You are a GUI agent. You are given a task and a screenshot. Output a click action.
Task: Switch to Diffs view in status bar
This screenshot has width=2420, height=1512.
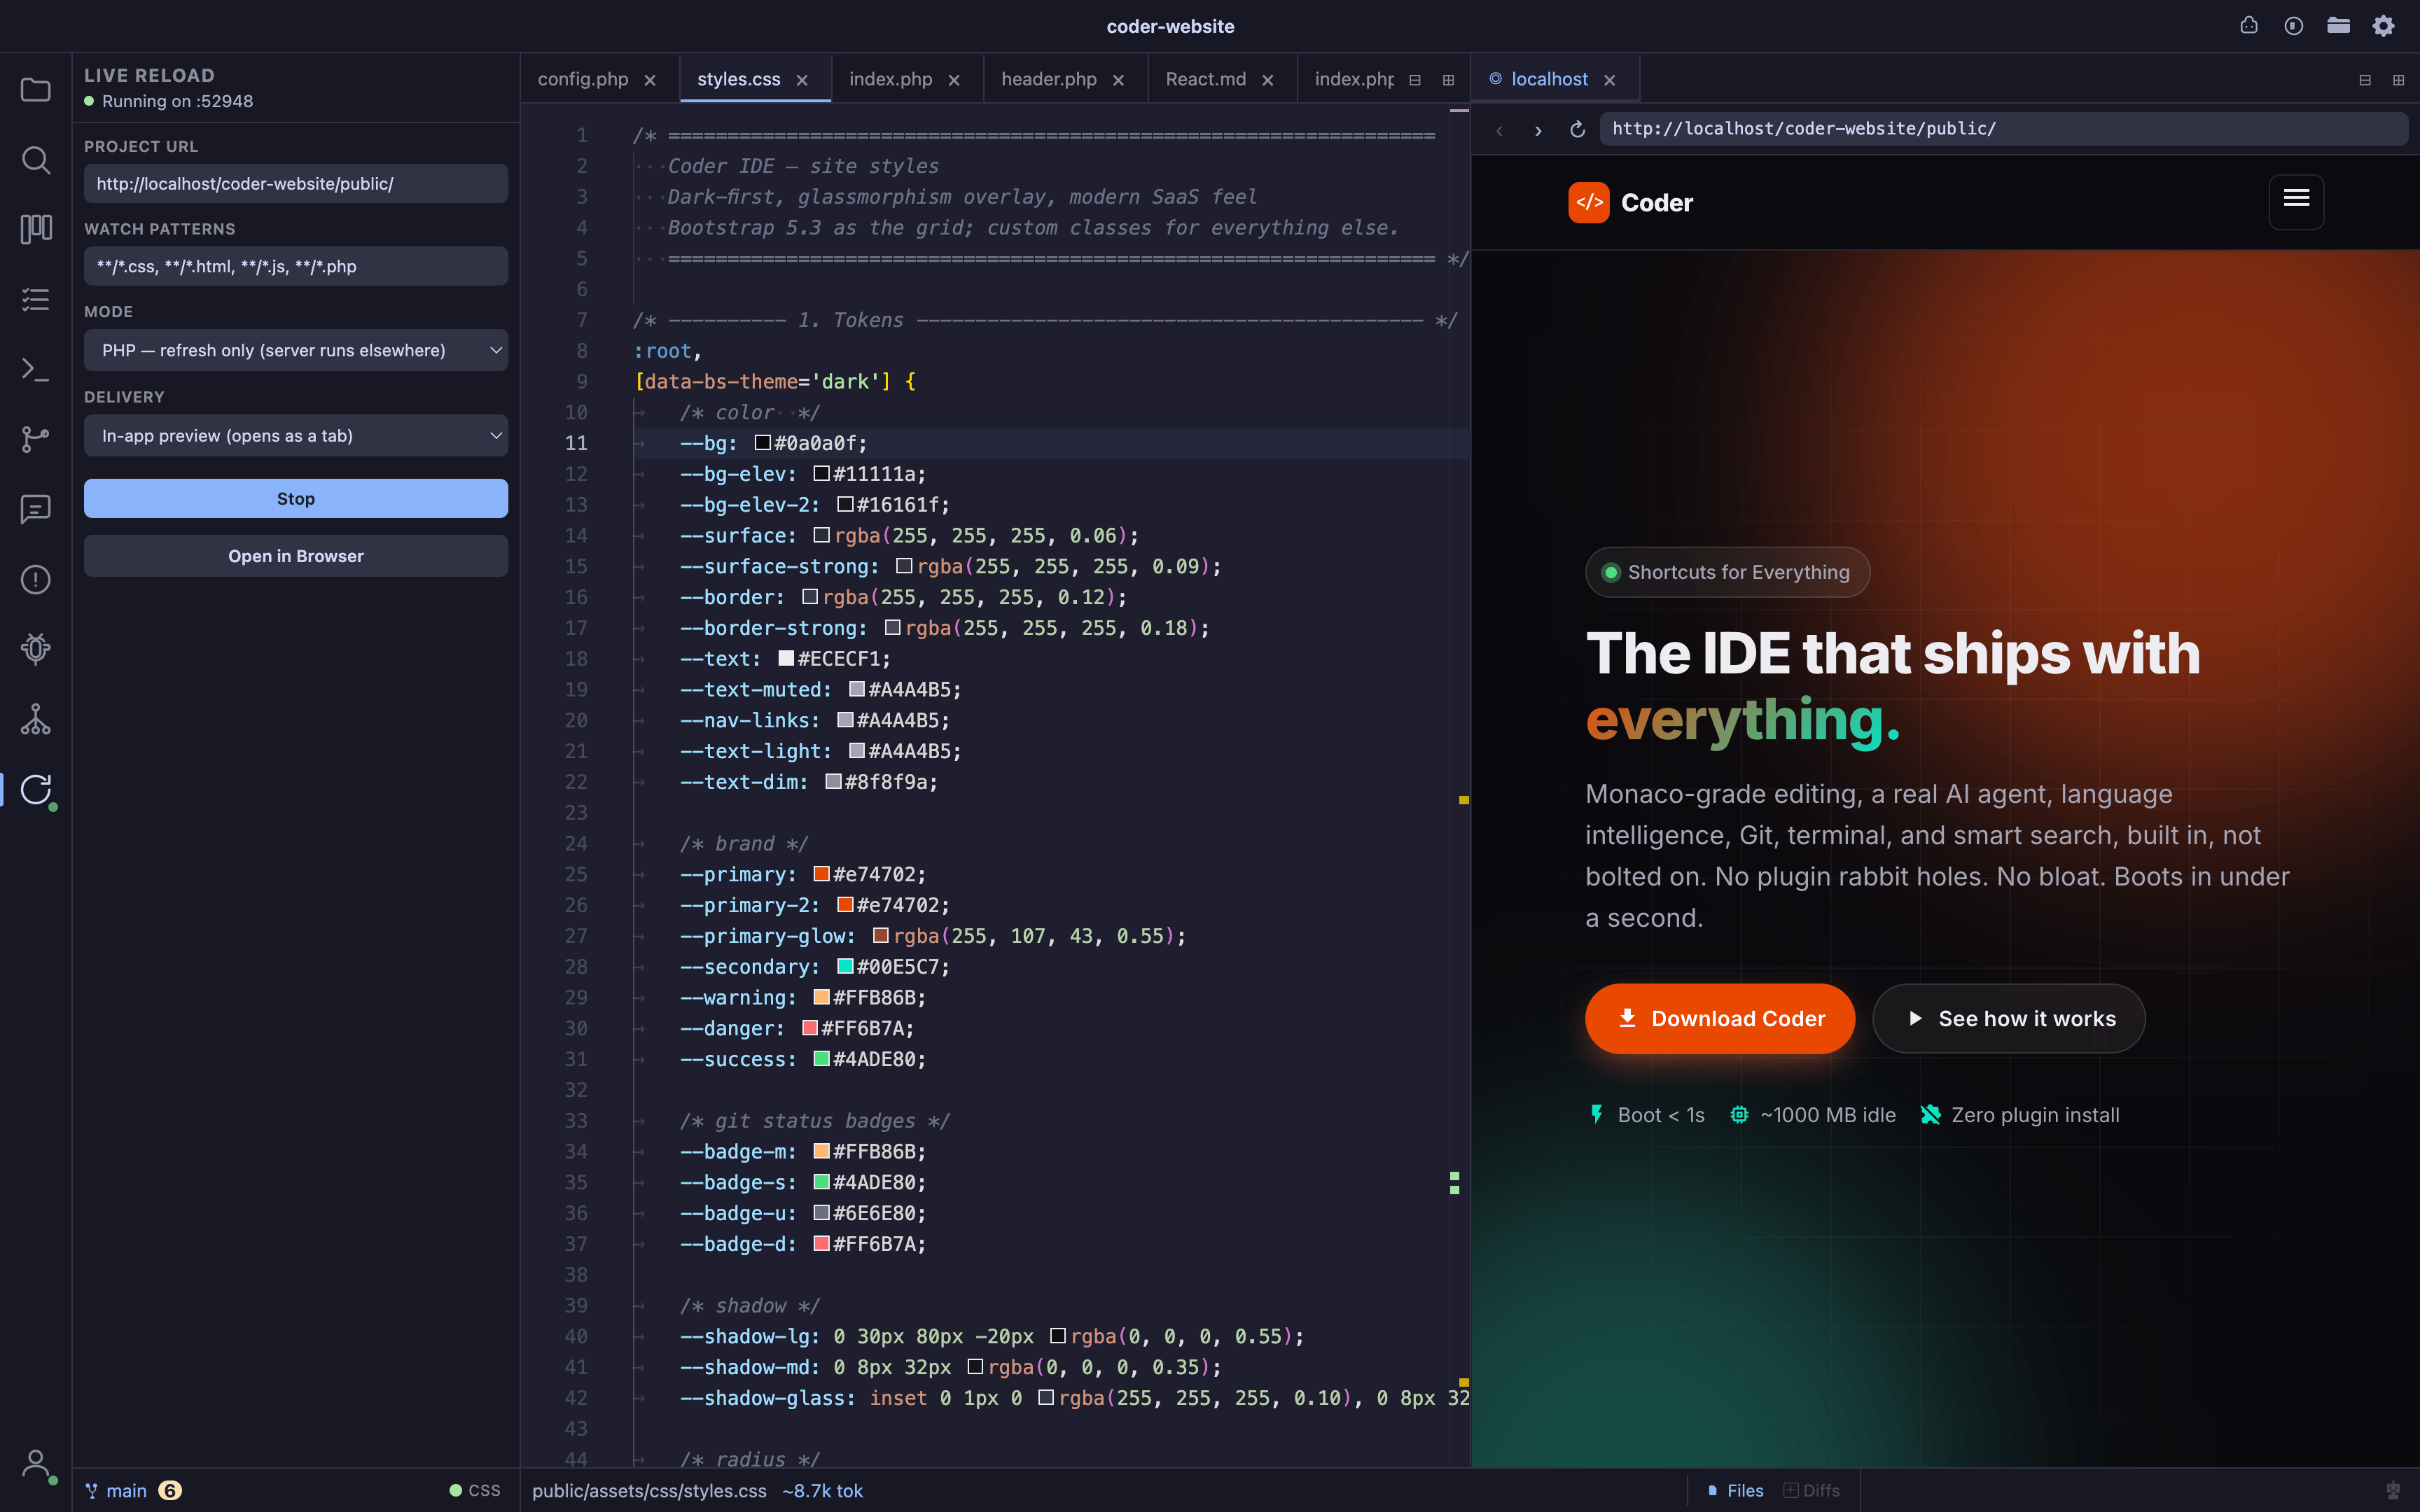tap(1811, 1491)
